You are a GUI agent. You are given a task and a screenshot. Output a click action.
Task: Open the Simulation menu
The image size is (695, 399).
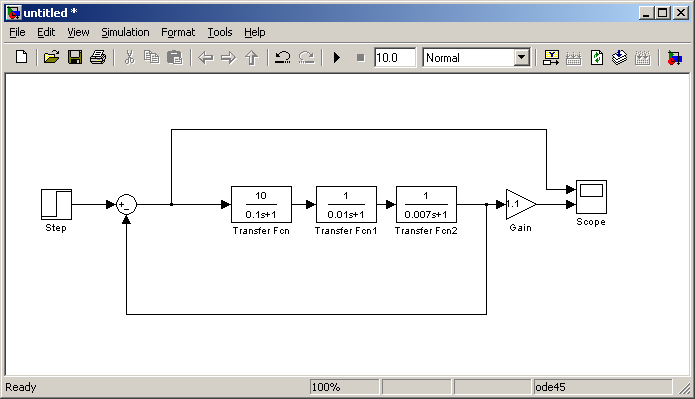coord(125,32)
